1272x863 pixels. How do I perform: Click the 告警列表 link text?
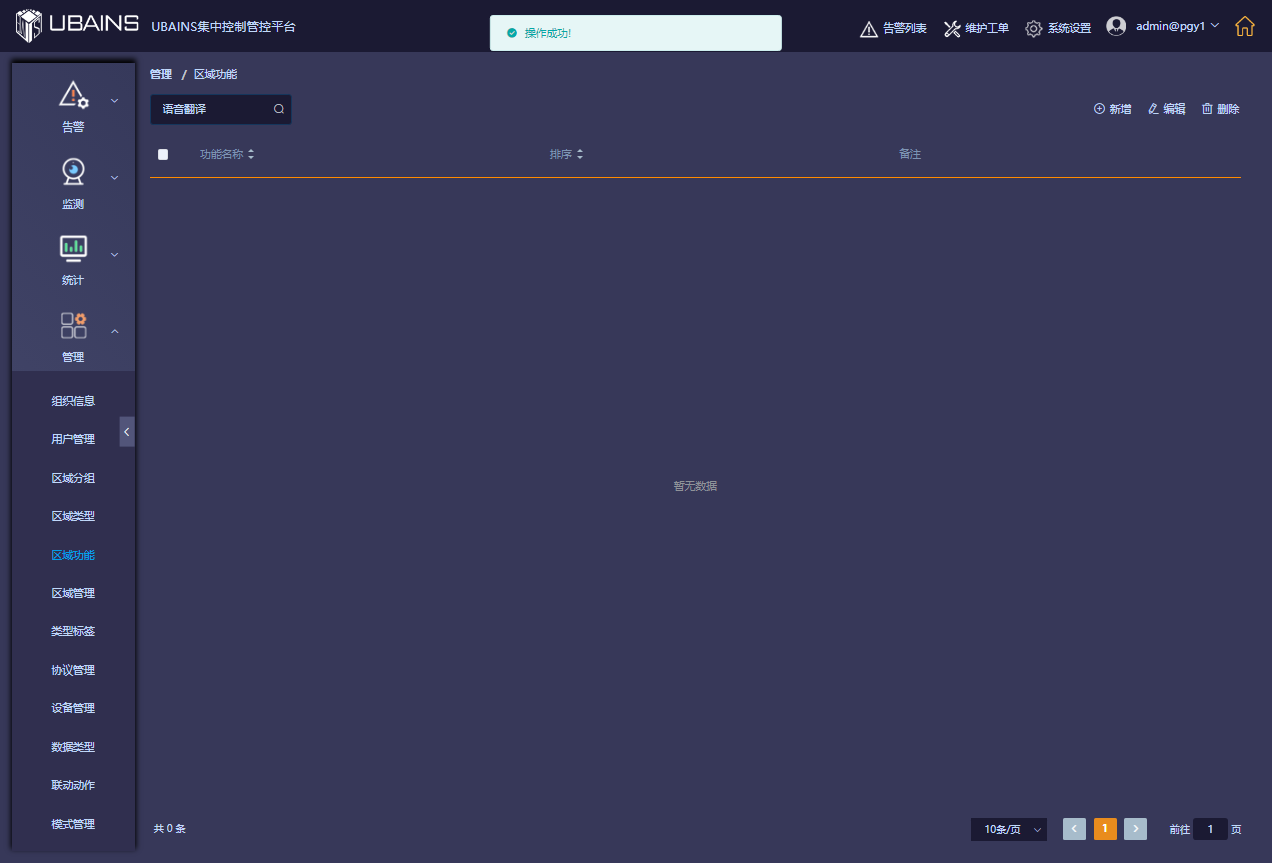(x=905, y=29)
